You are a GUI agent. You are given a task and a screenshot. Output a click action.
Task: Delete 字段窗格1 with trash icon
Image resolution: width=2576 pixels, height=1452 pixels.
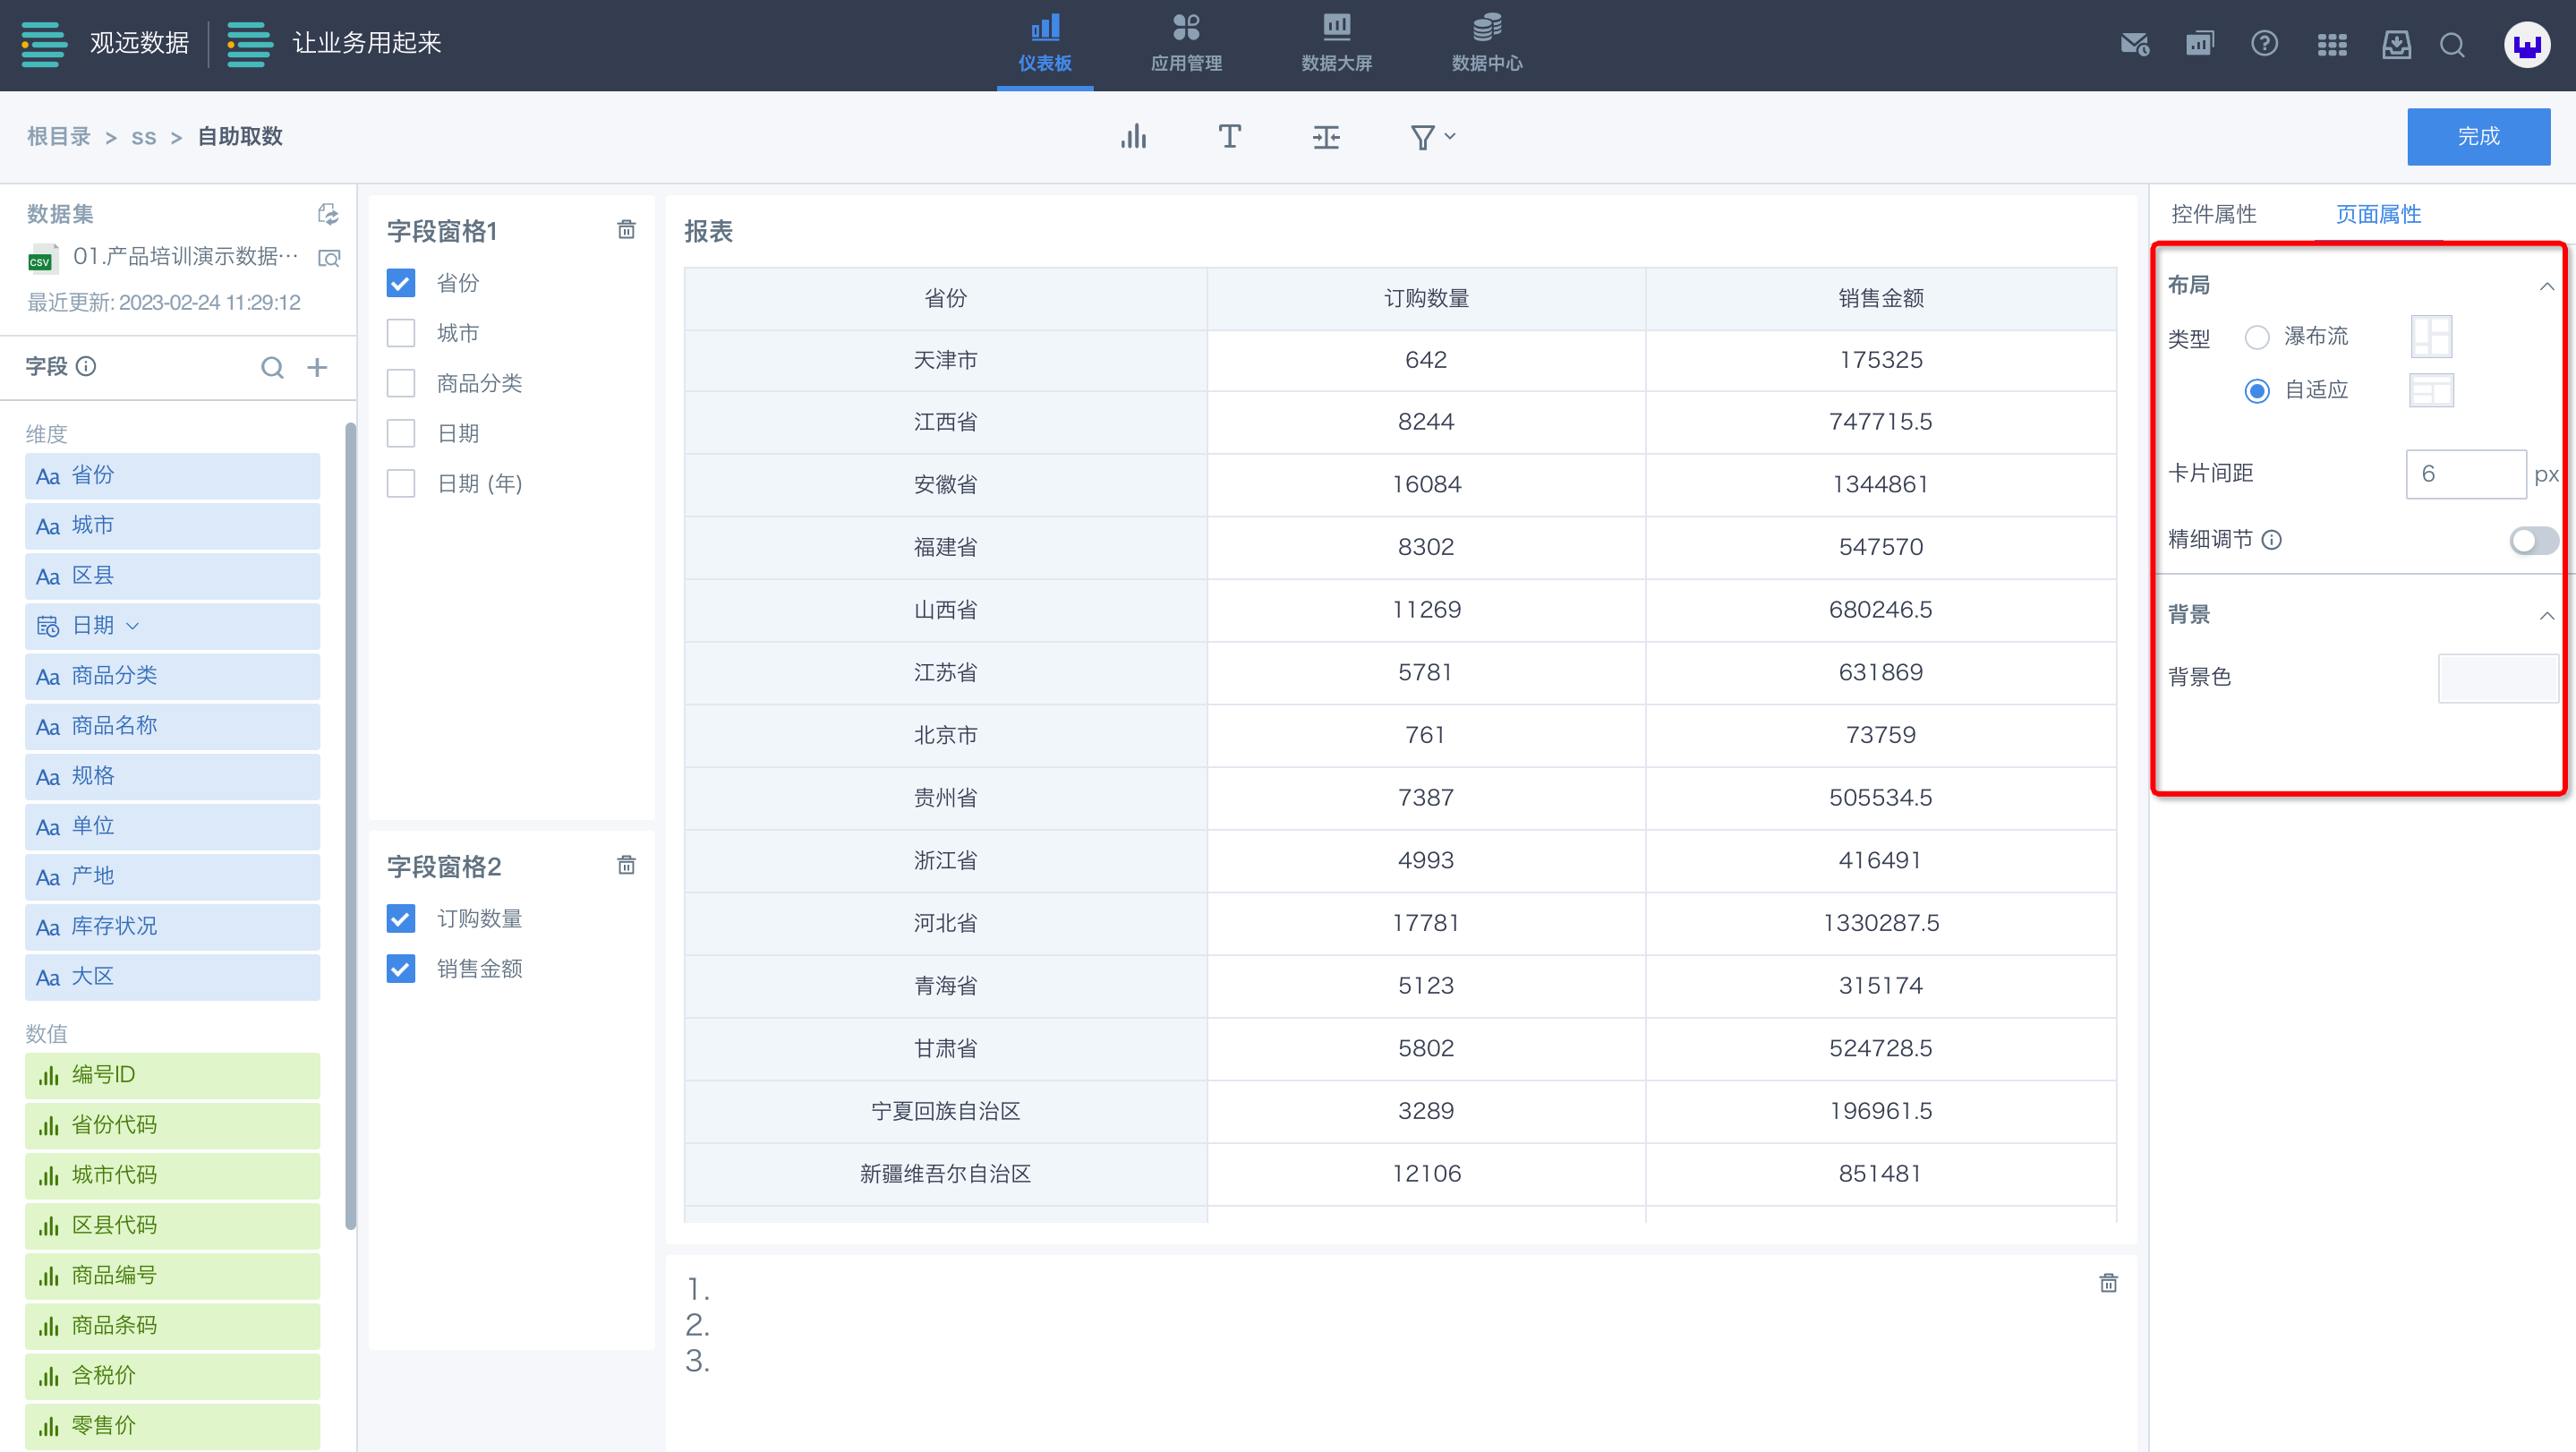point(626,230)
